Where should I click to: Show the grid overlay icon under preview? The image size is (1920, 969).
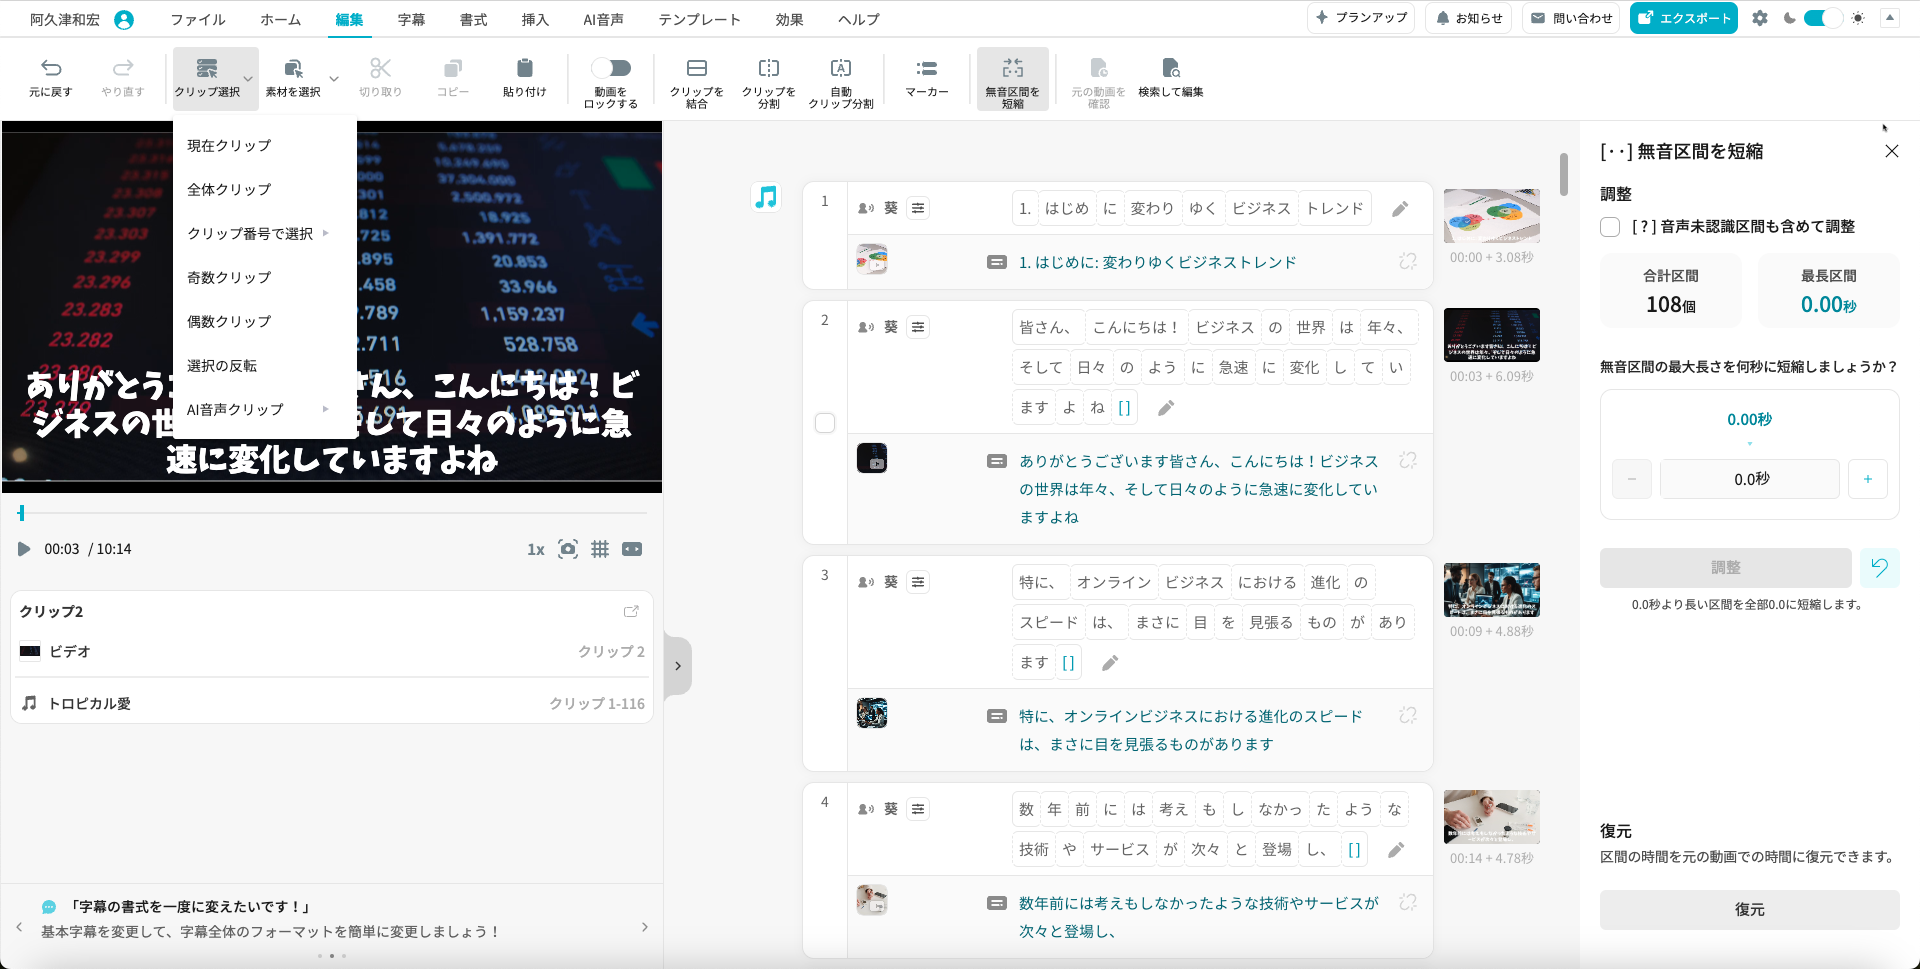600,549
